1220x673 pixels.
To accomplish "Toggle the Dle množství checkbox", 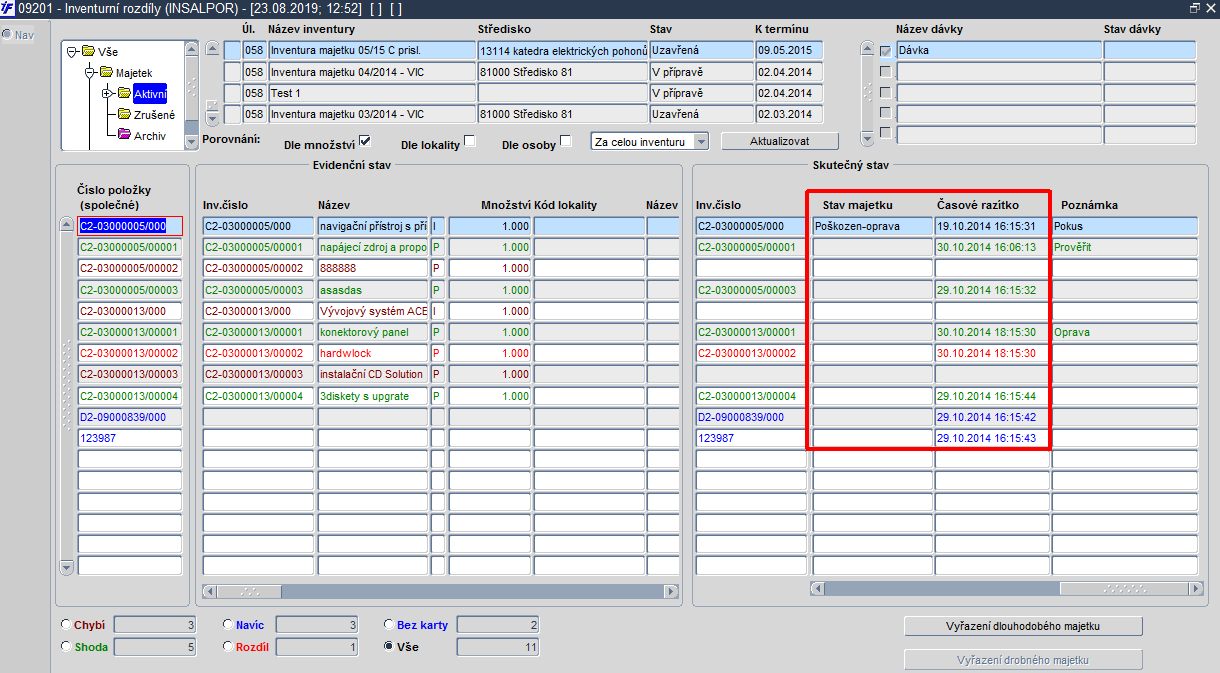I will click(x=365, y=140).
